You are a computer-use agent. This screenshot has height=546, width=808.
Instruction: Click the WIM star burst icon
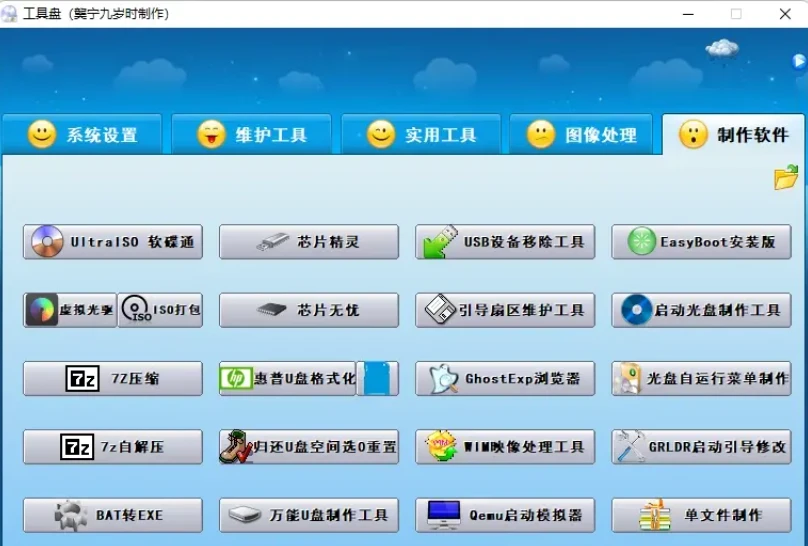coord(441,446)
